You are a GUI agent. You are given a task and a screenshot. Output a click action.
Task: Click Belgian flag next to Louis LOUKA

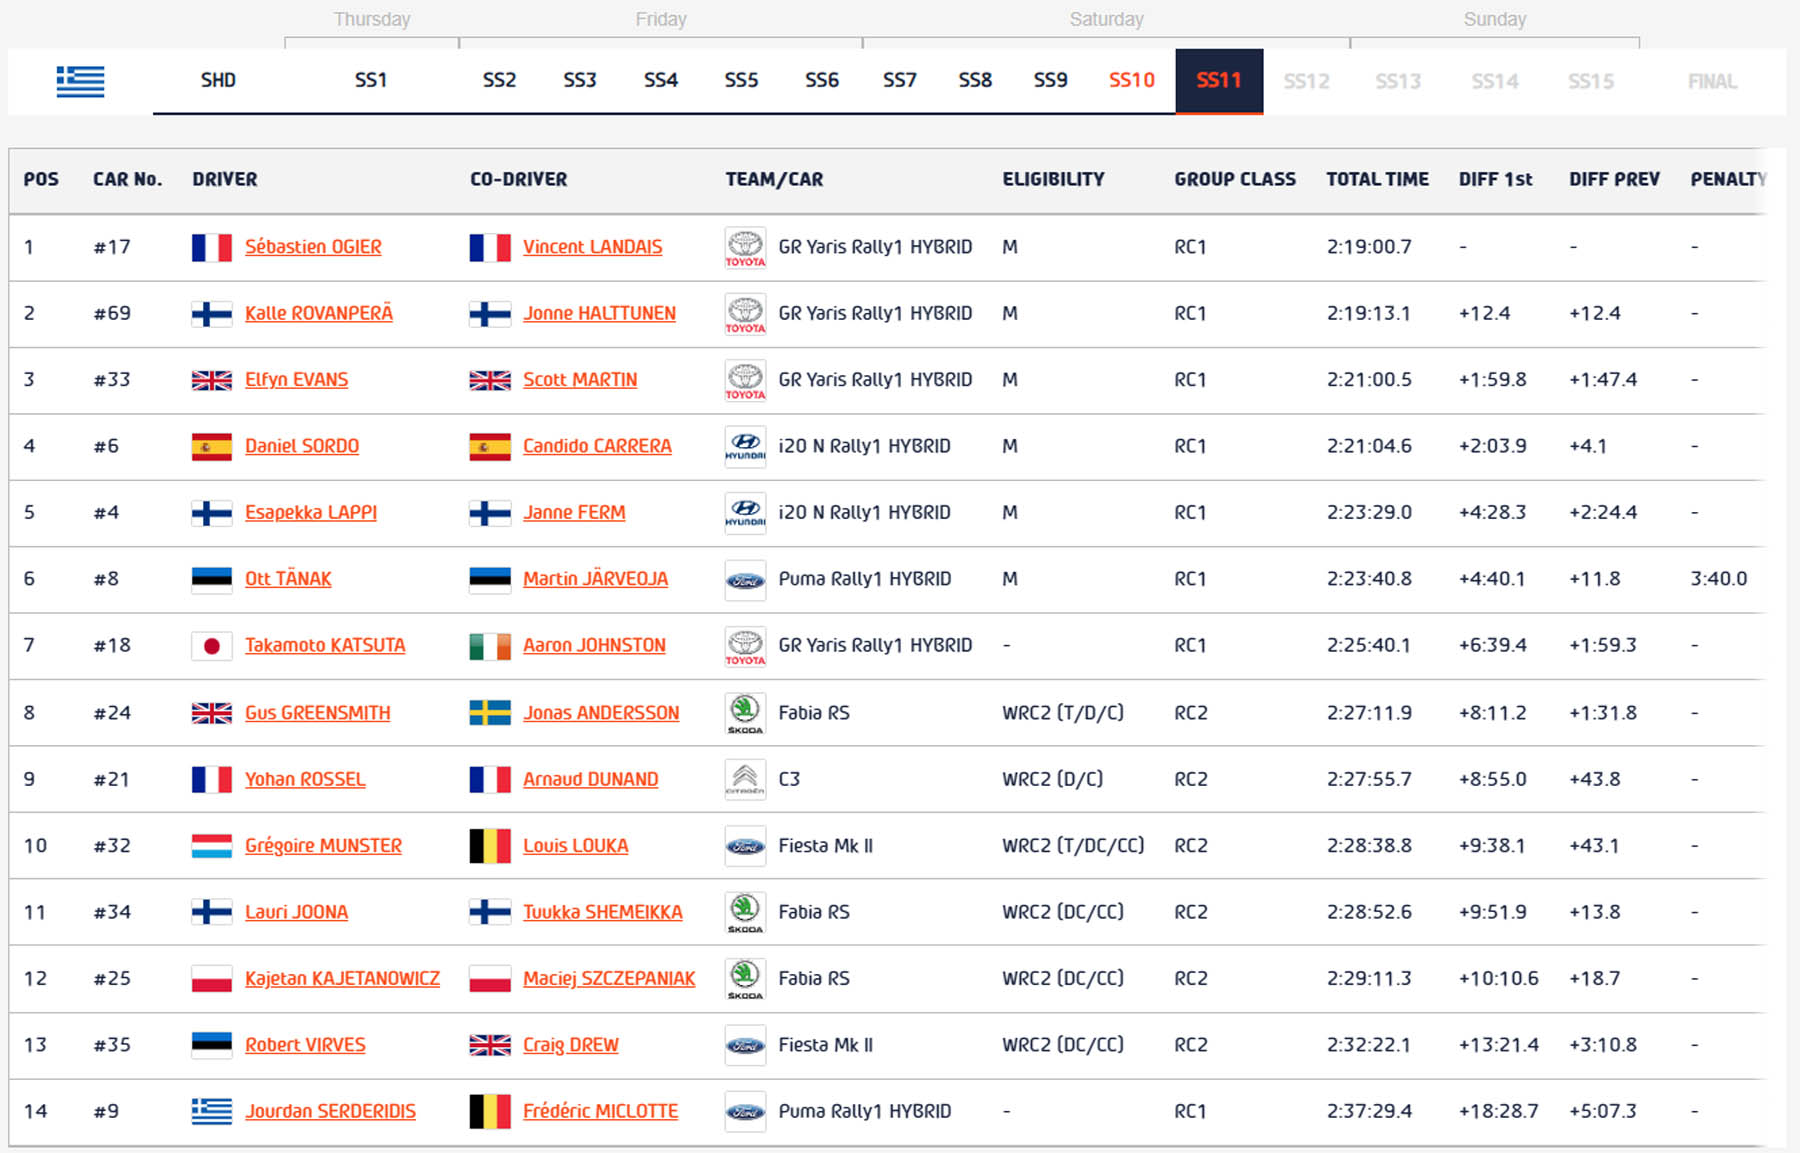489,846
